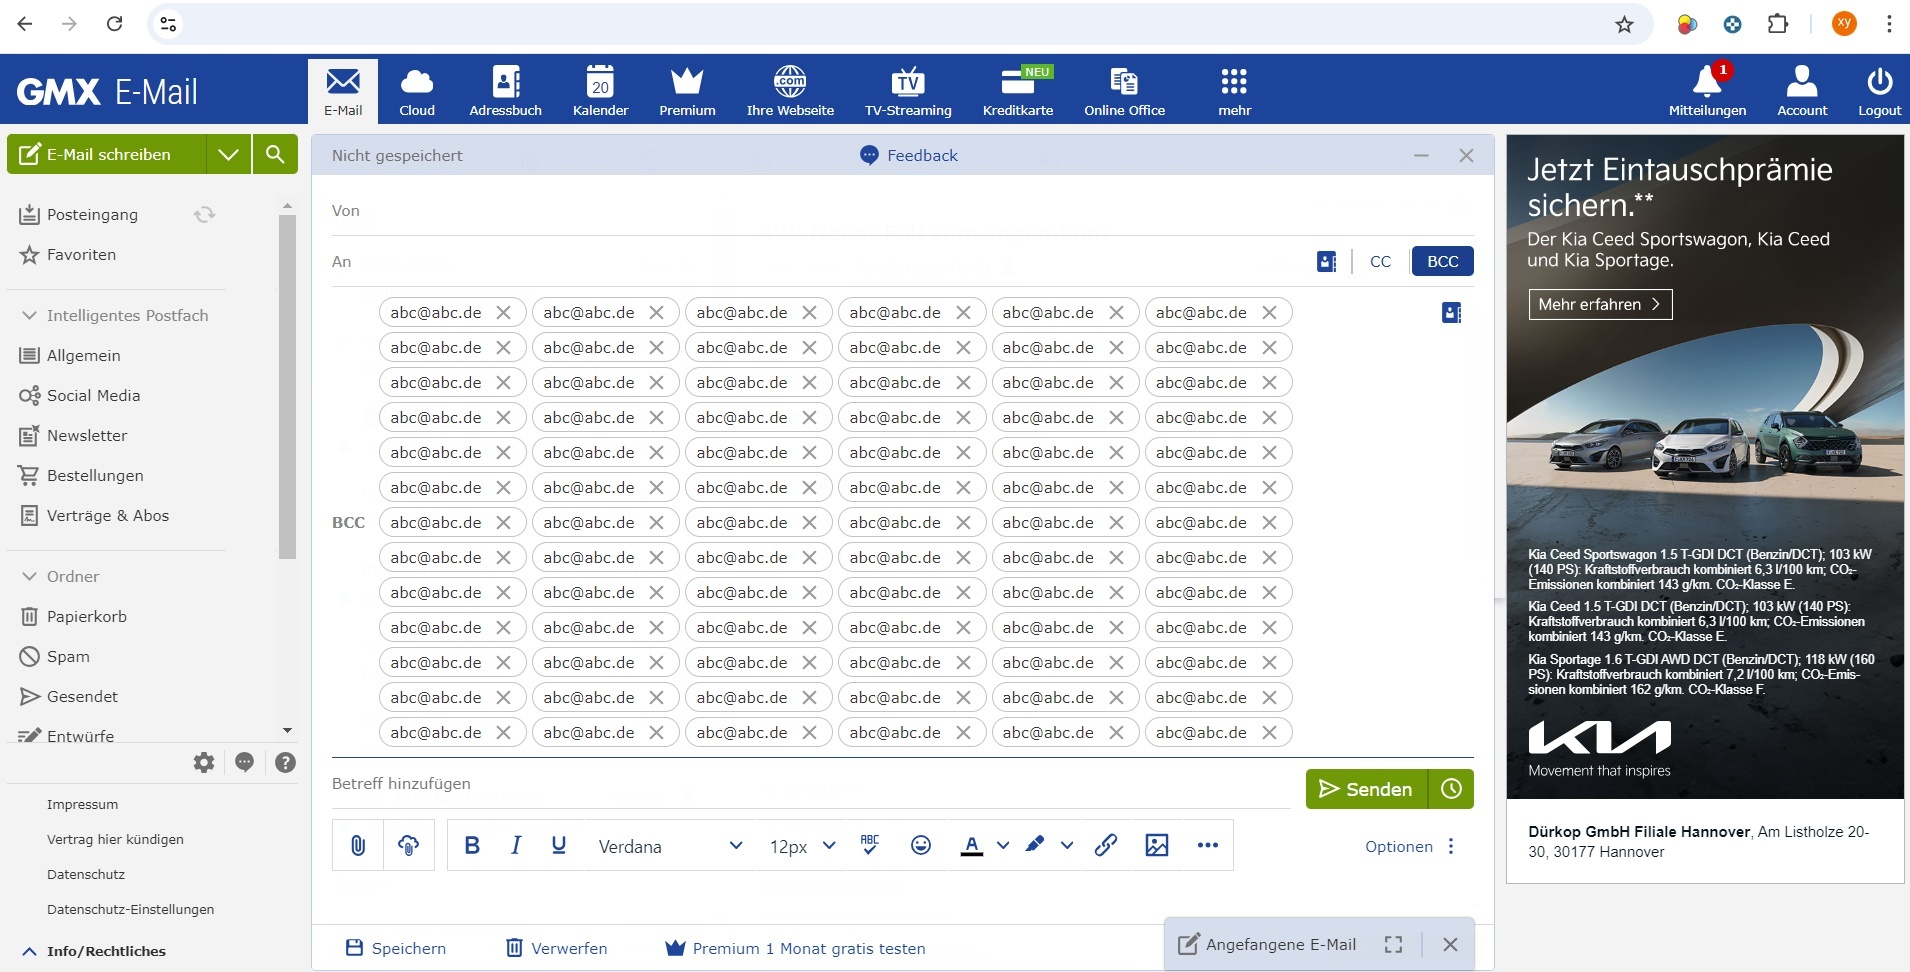Image resolution: width=1910 pixels, height=972 pixels.
Task: Open highlight color dropdown arrow
Action: [x=1067, y=846]
